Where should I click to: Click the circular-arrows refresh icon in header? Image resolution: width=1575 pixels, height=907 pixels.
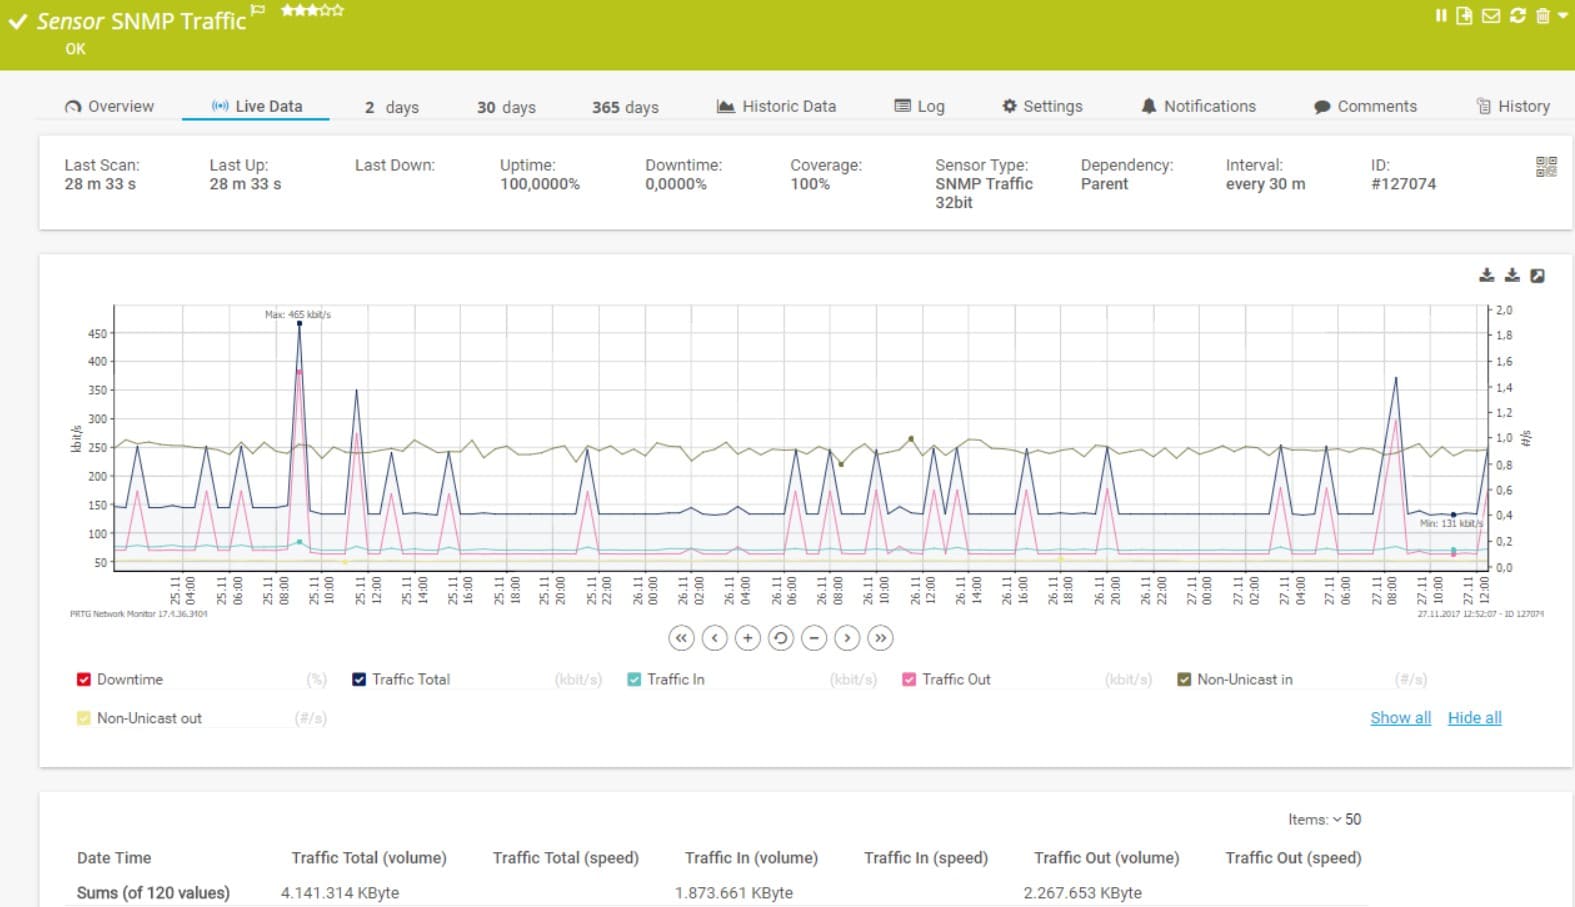[x=1518, y=16]
